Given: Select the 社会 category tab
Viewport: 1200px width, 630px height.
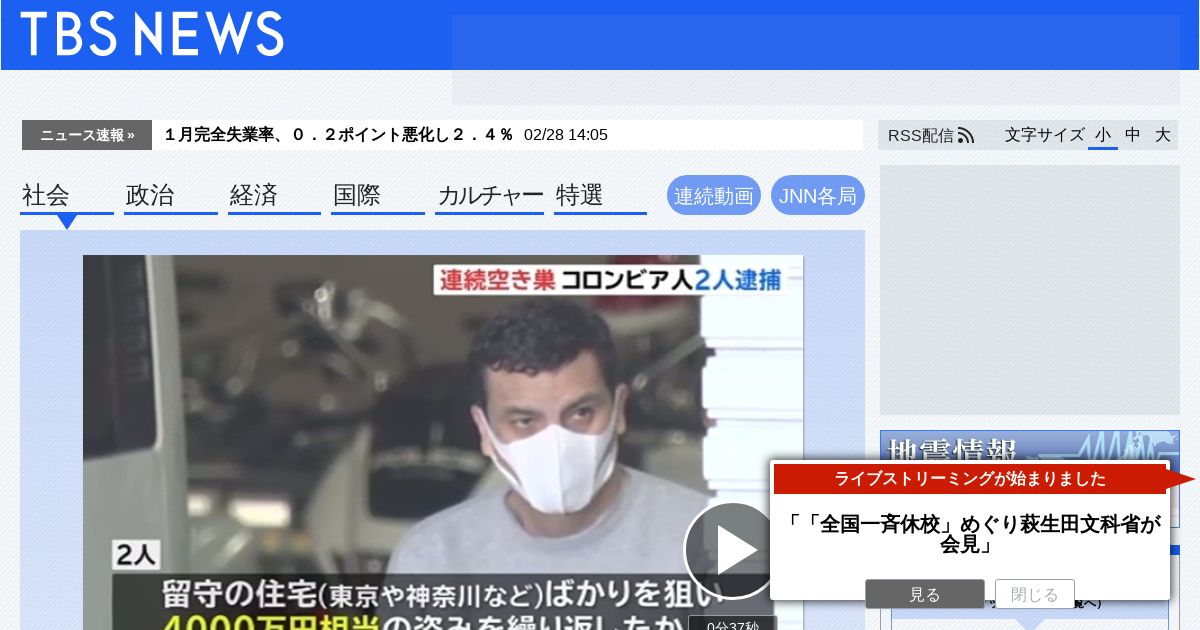Looking at the screenshot, I should (67, 196).
